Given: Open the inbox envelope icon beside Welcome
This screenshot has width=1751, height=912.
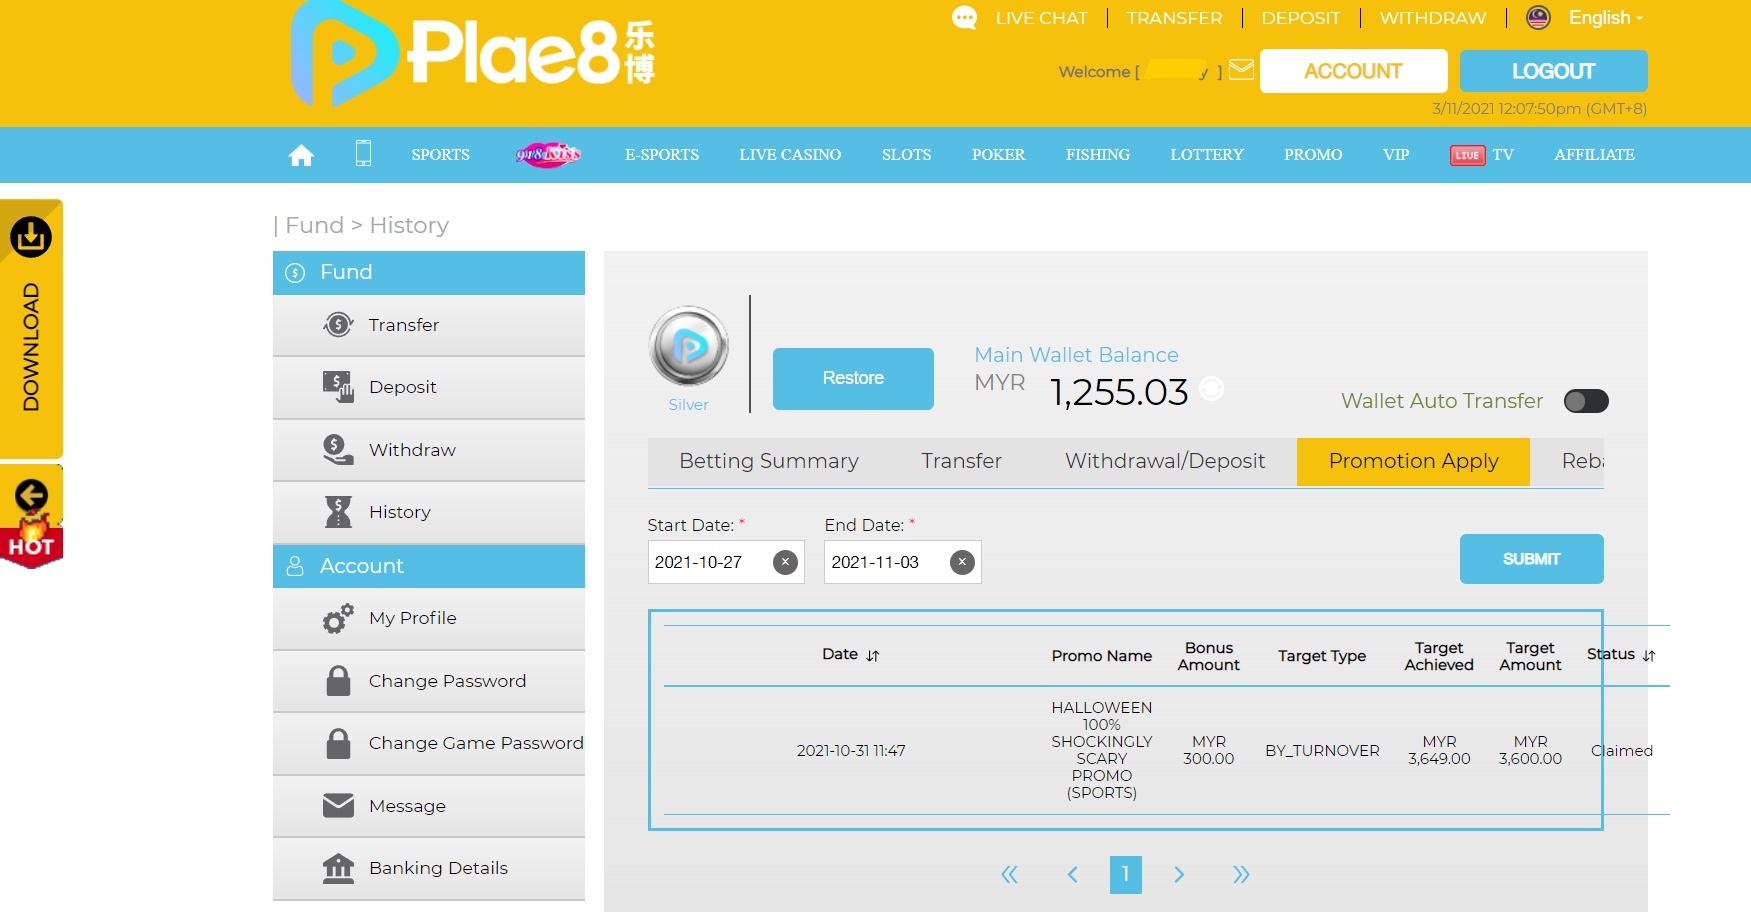Looking at the screenshot, I should click(x=1241, y=70).
